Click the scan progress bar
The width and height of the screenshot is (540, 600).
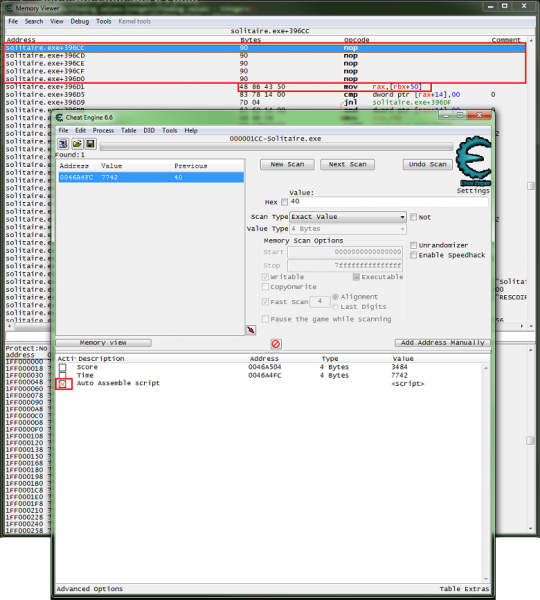(276, 147)
